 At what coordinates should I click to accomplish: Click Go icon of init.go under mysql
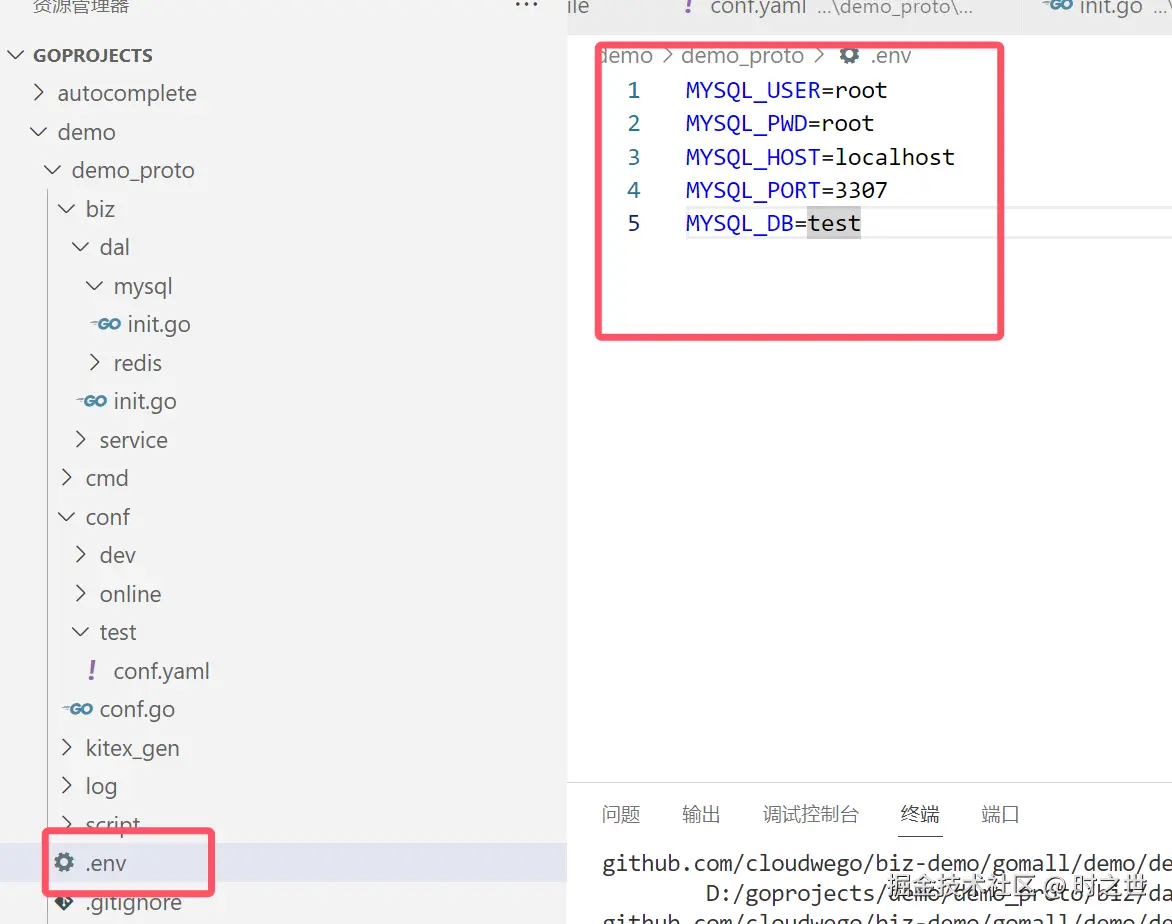(x=106, y=324)
